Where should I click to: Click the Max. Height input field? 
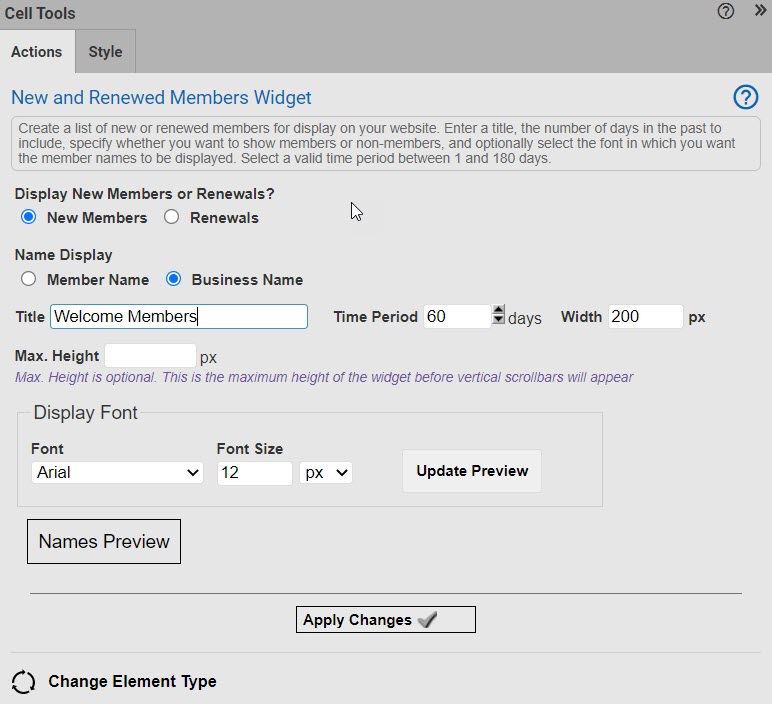pyautogui.click(x=150, y=356)
